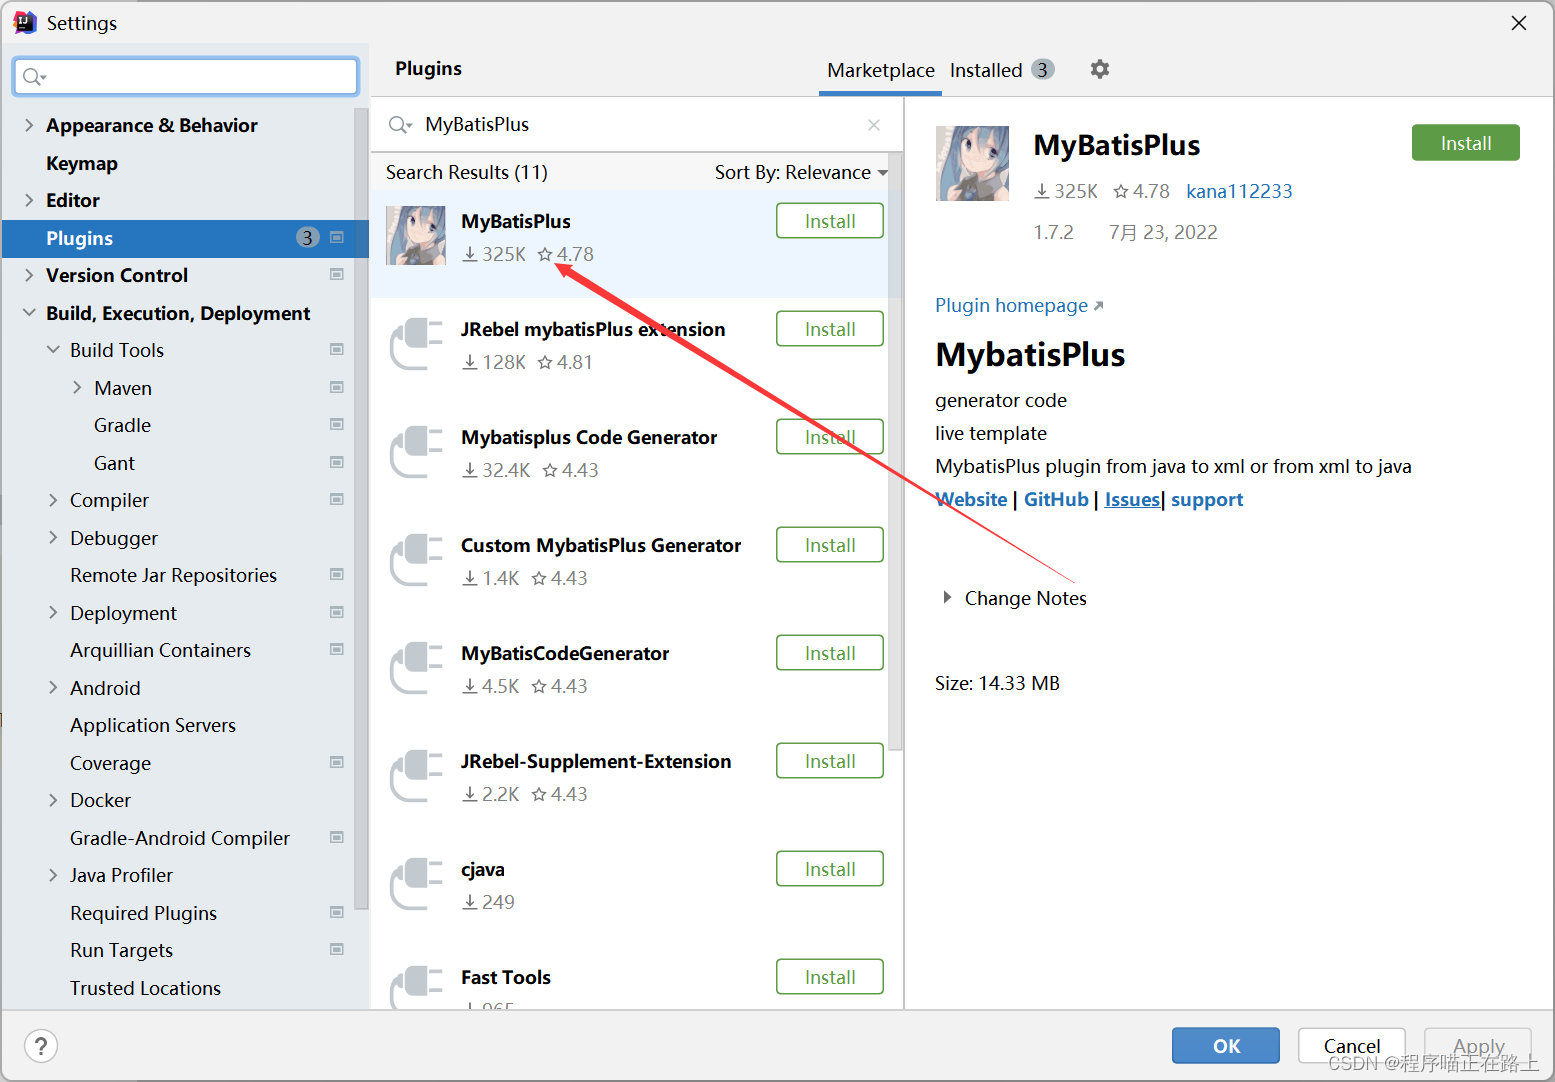Open the Issues link
The height and width of the screenshot is (1082, 1555).
[x=1132, y=499]
